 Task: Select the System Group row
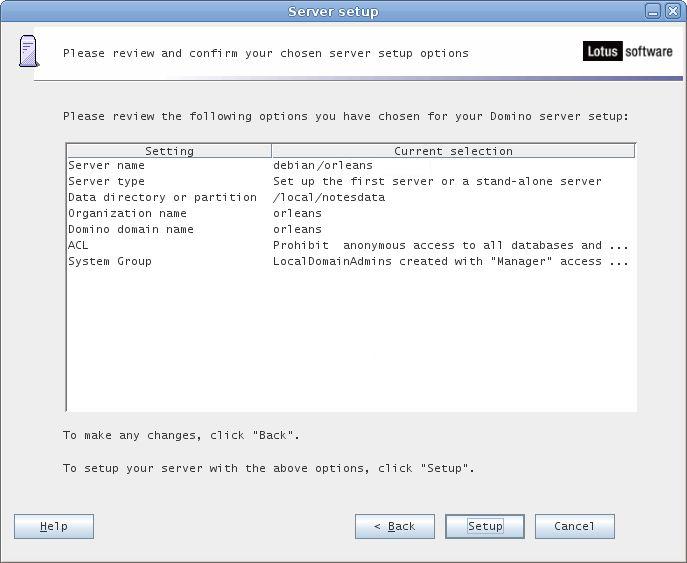point(110,261)
